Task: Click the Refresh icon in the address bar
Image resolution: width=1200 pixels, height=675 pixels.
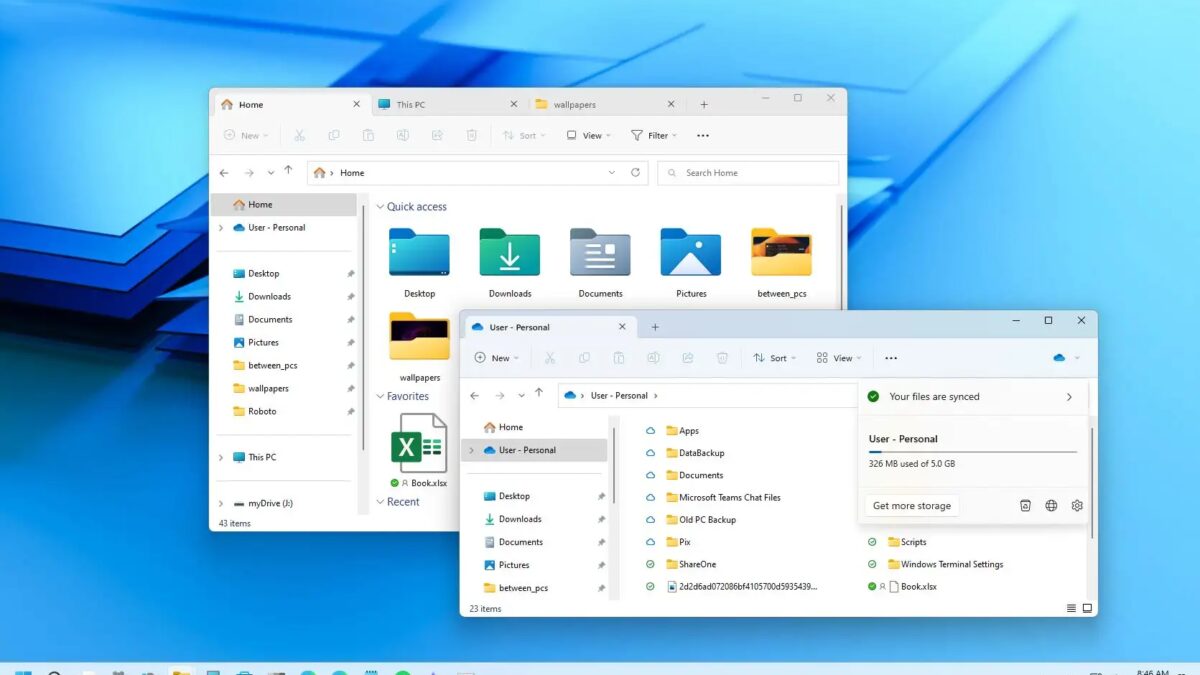Action: point(637,172)
